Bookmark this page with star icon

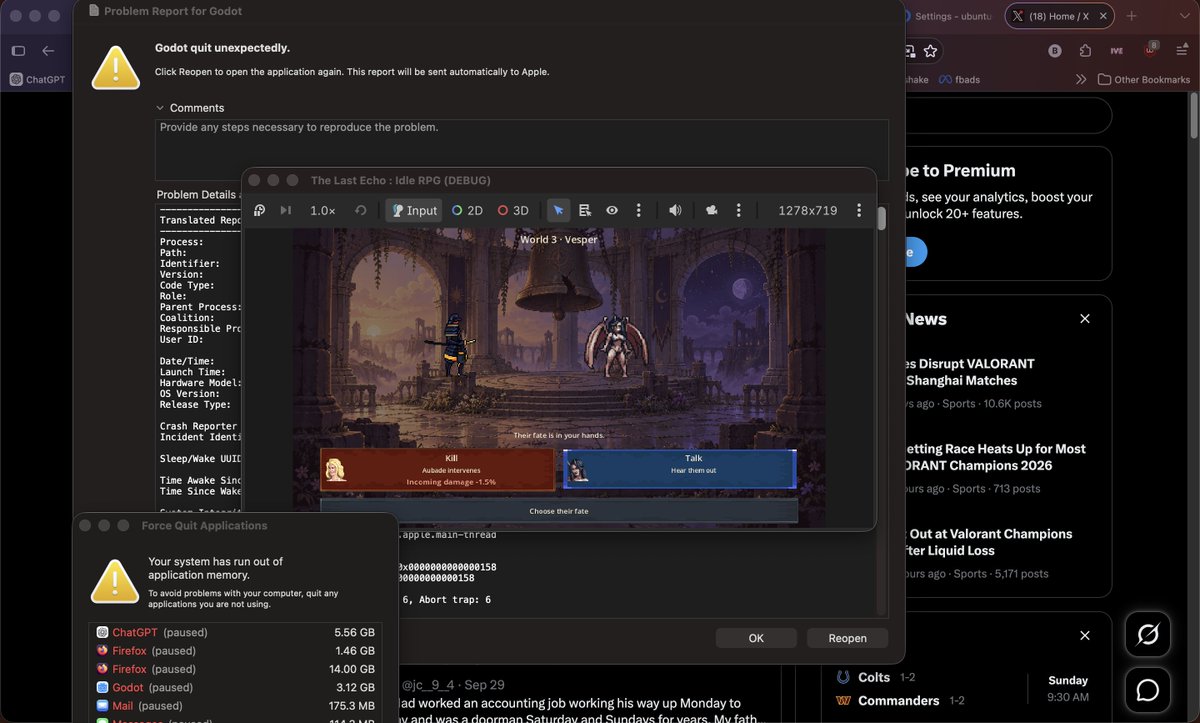click(x=931, y=51)
